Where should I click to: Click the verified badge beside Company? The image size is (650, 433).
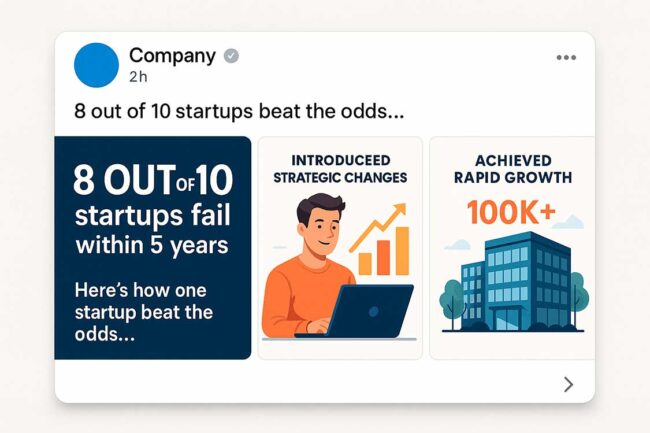(231, 56)
